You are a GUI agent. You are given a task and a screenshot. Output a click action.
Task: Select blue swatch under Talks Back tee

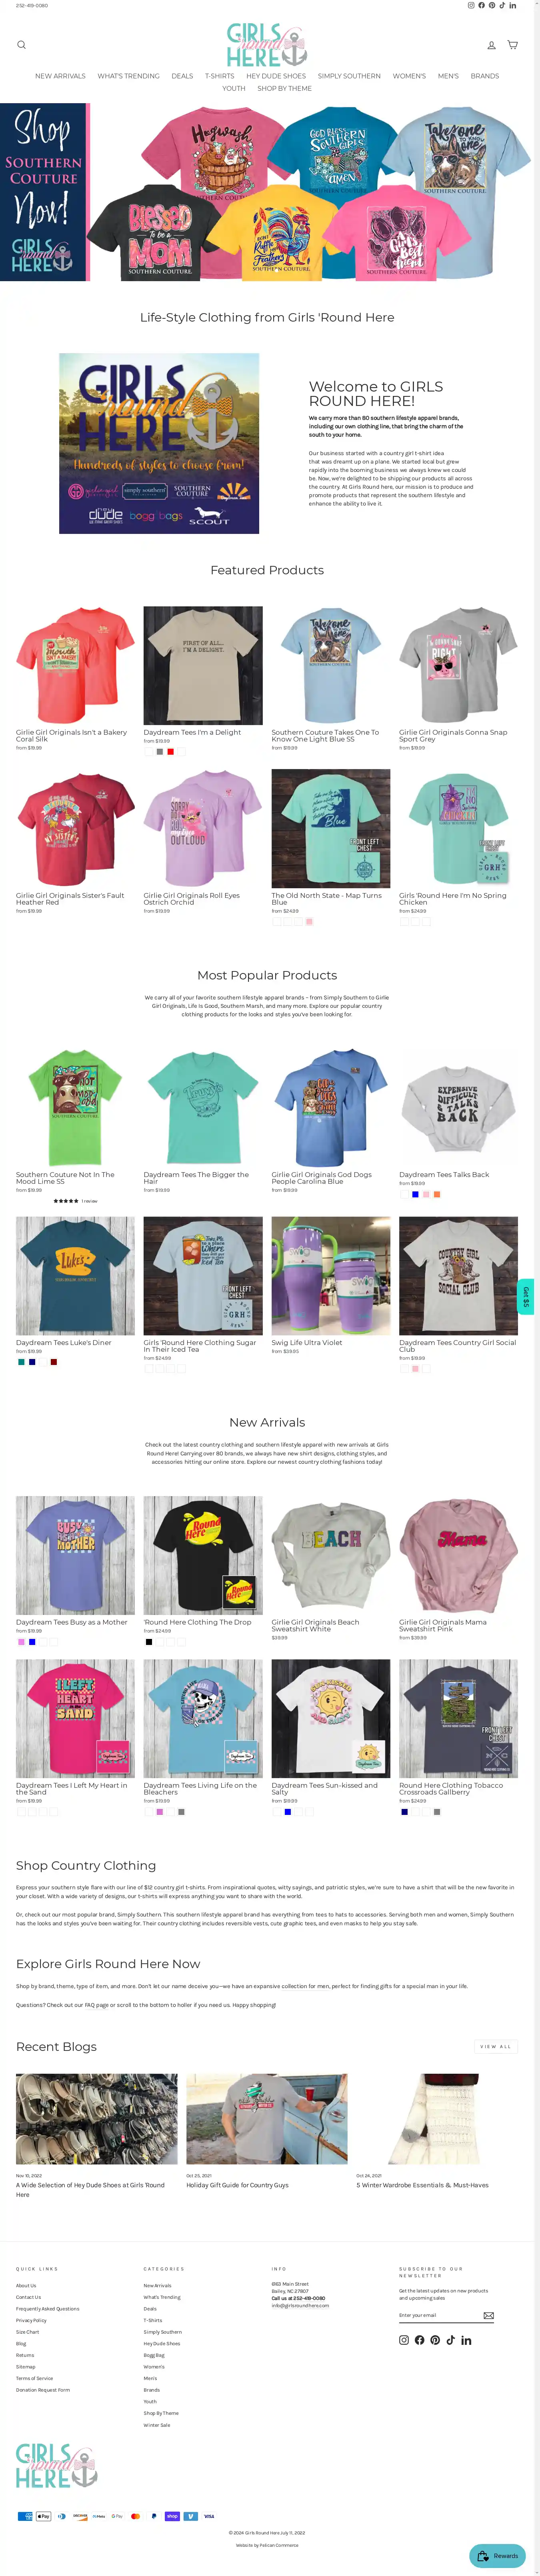(415, 1194)
